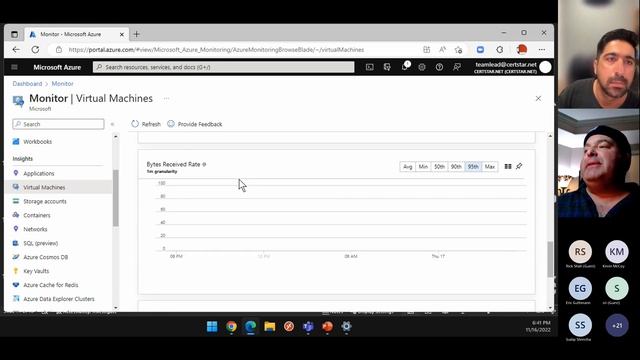Click the Edge profile picture icon

pos(522,50)
